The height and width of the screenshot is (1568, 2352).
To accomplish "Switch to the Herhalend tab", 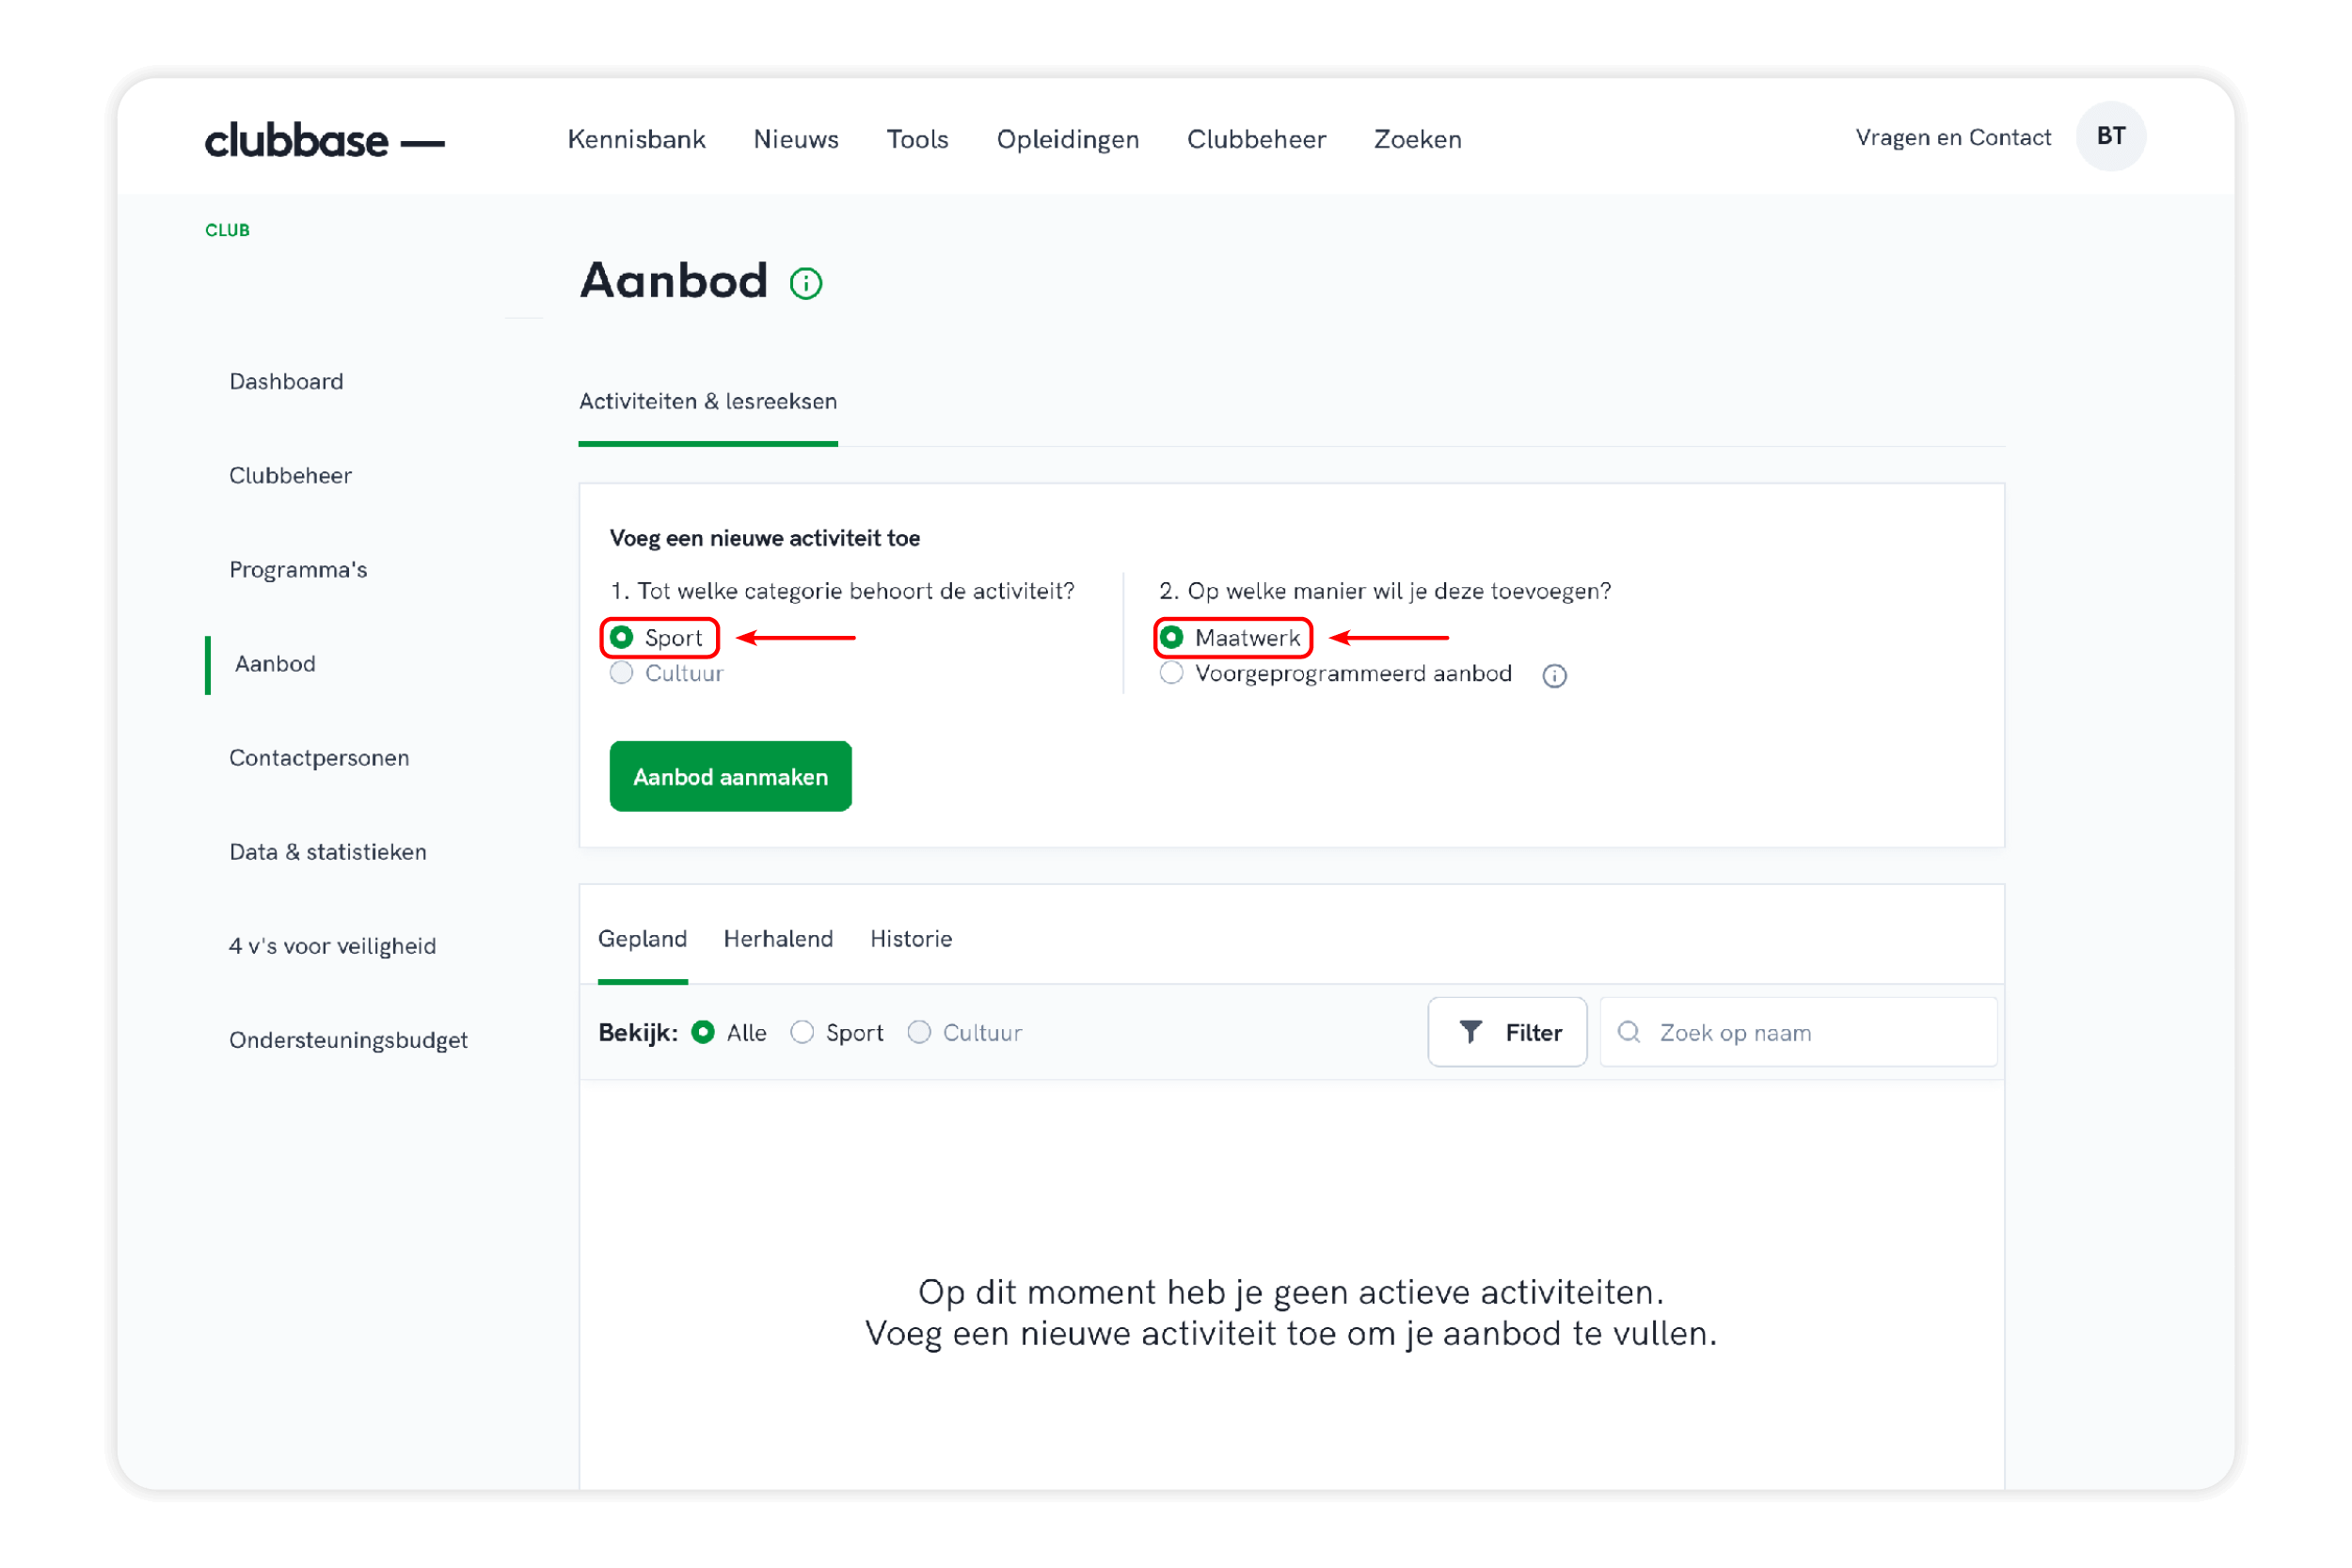I will click(778, 939).
